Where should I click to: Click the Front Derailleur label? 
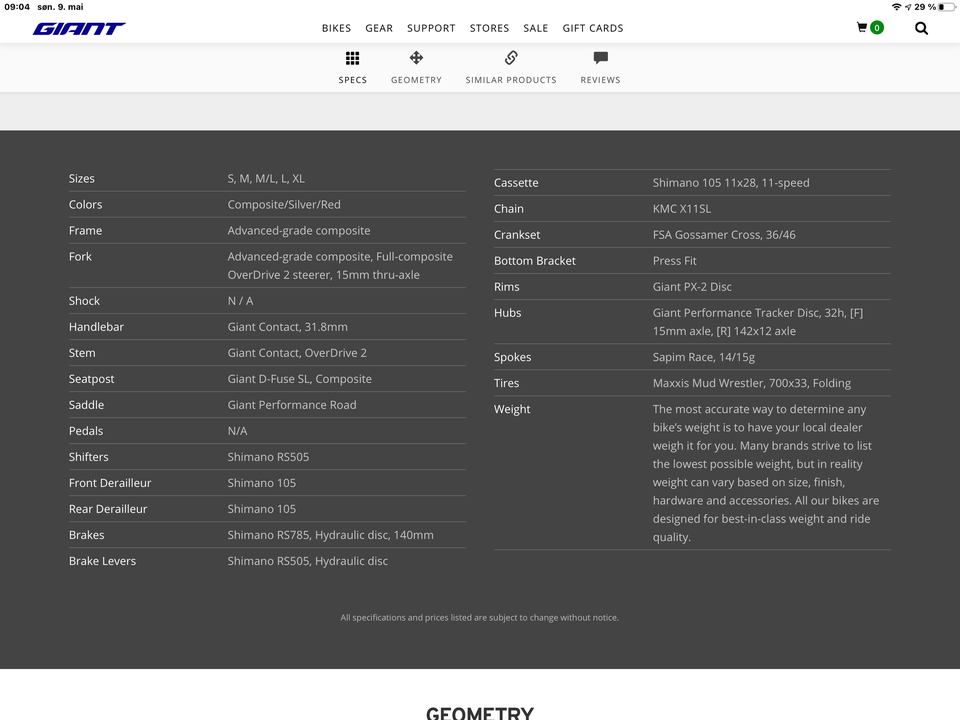110,483
